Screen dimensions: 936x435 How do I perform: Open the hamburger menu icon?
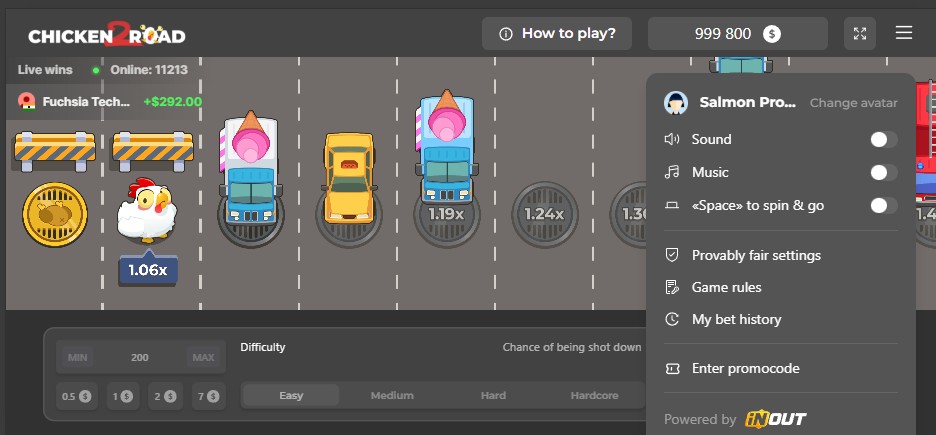[904, 33]
